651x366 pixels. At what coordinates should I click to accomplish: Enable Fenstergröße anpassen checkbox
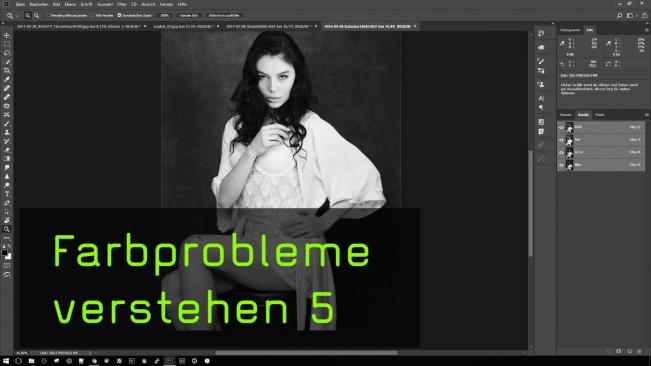click(48, 15)
